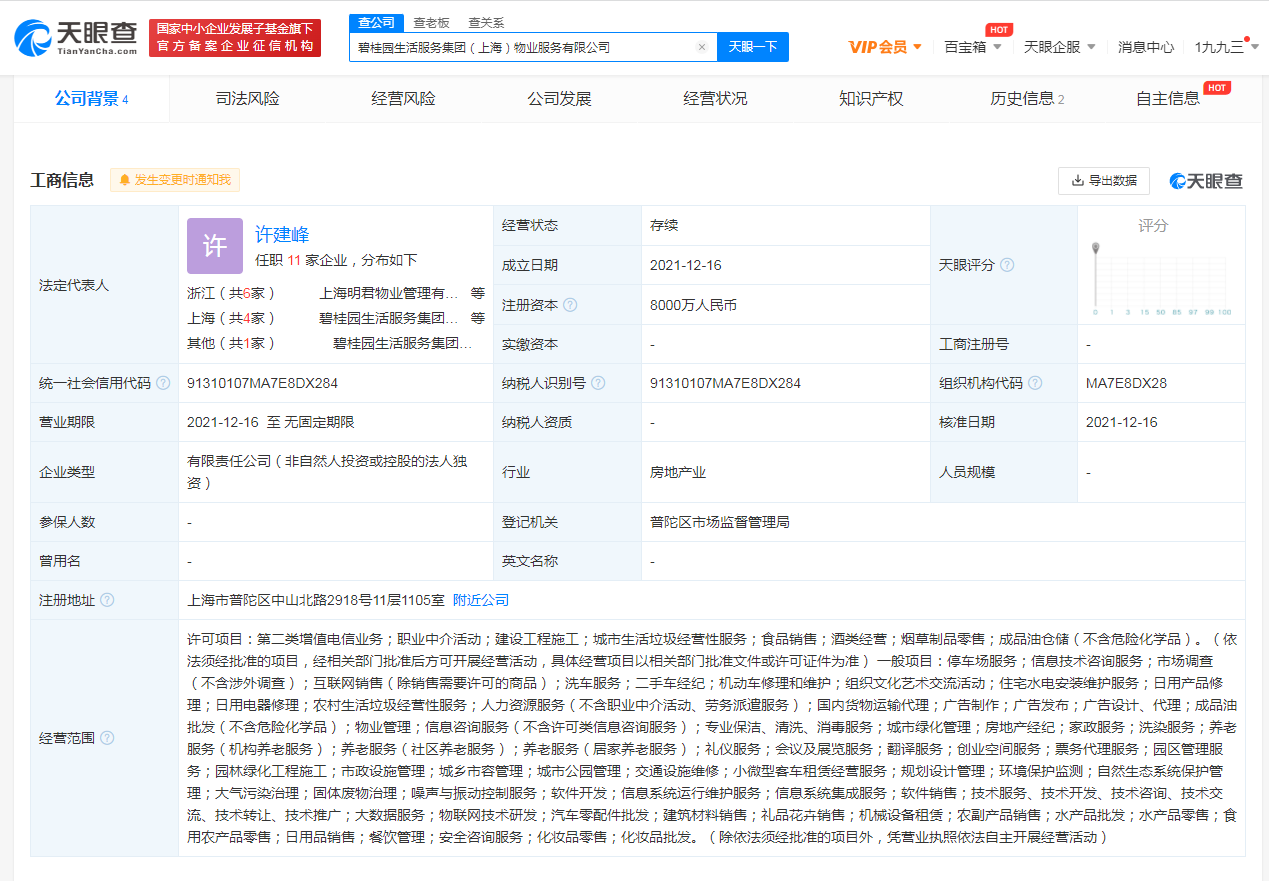
Task: Expand the 天眼企服 dropdown
Action: coord(1059,47)
